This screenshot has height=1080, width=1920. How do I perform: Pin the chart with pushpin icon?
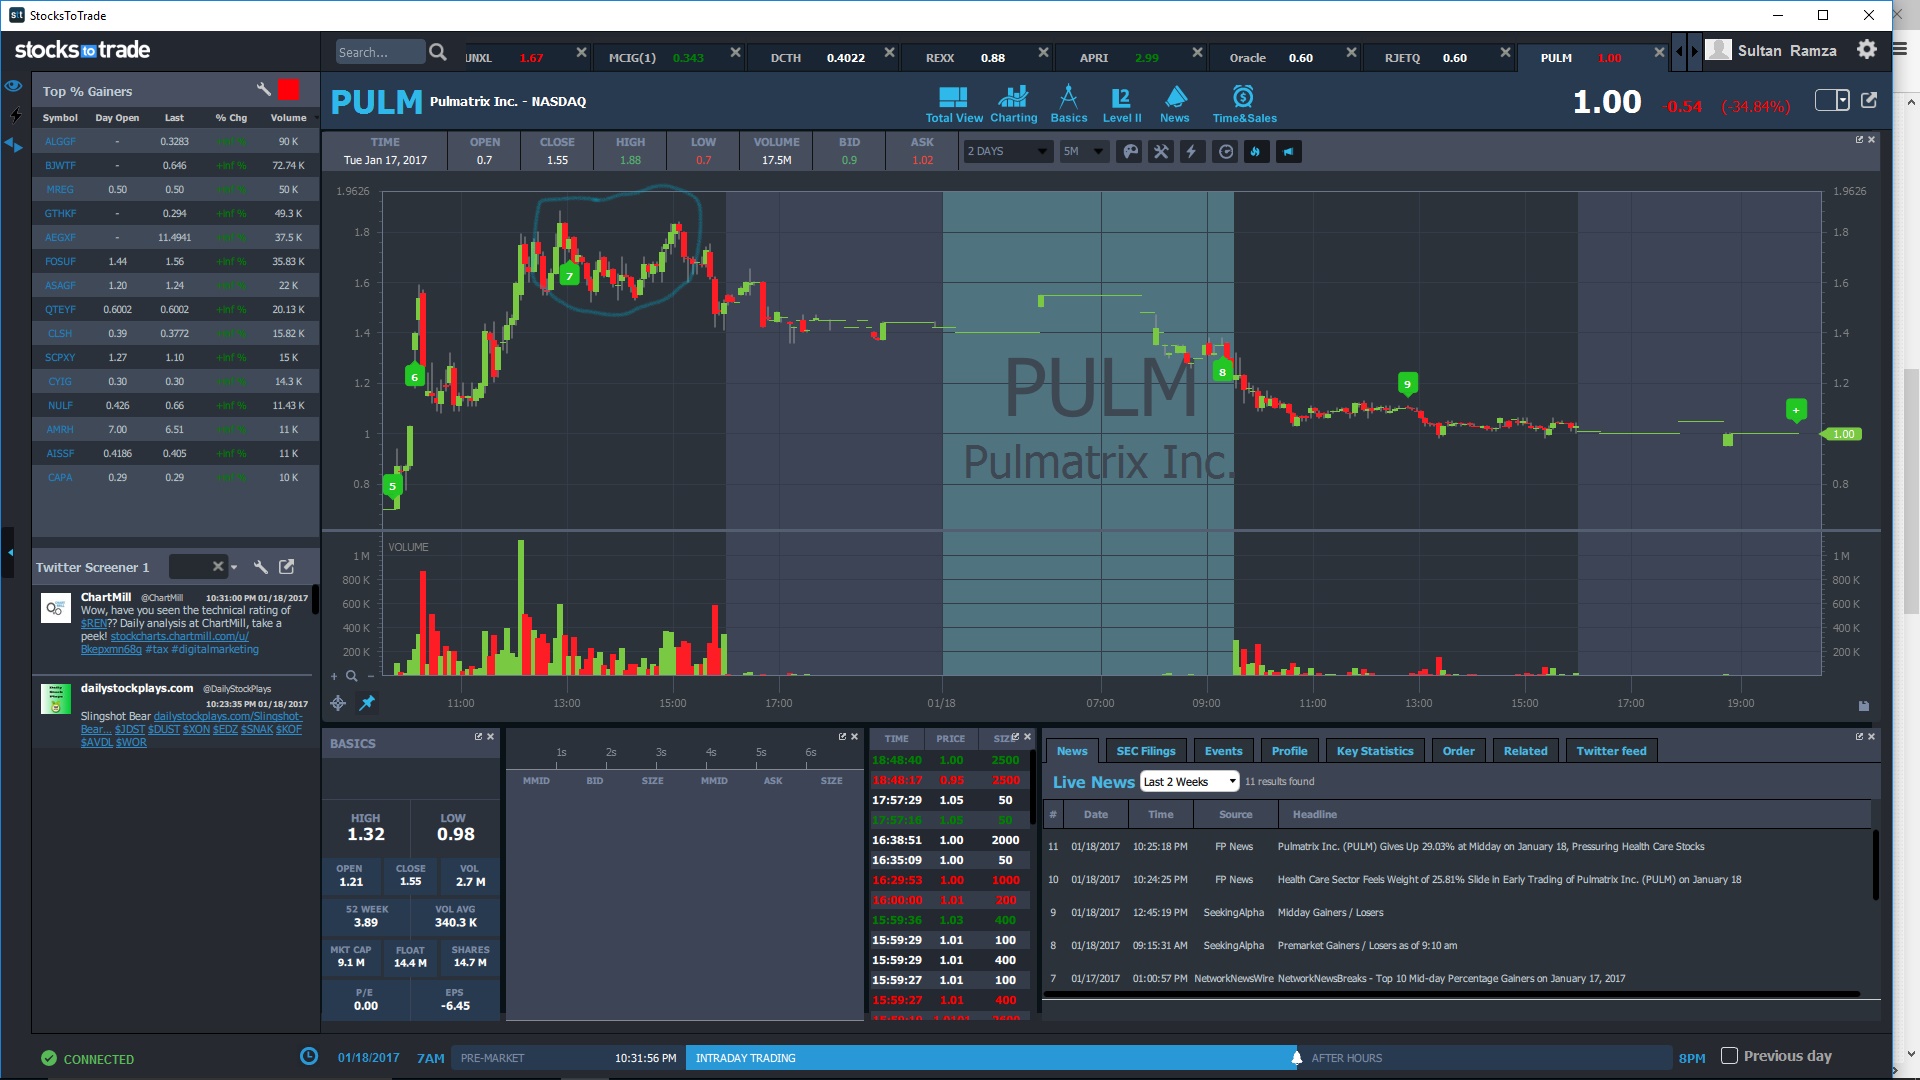coord(367,703)
